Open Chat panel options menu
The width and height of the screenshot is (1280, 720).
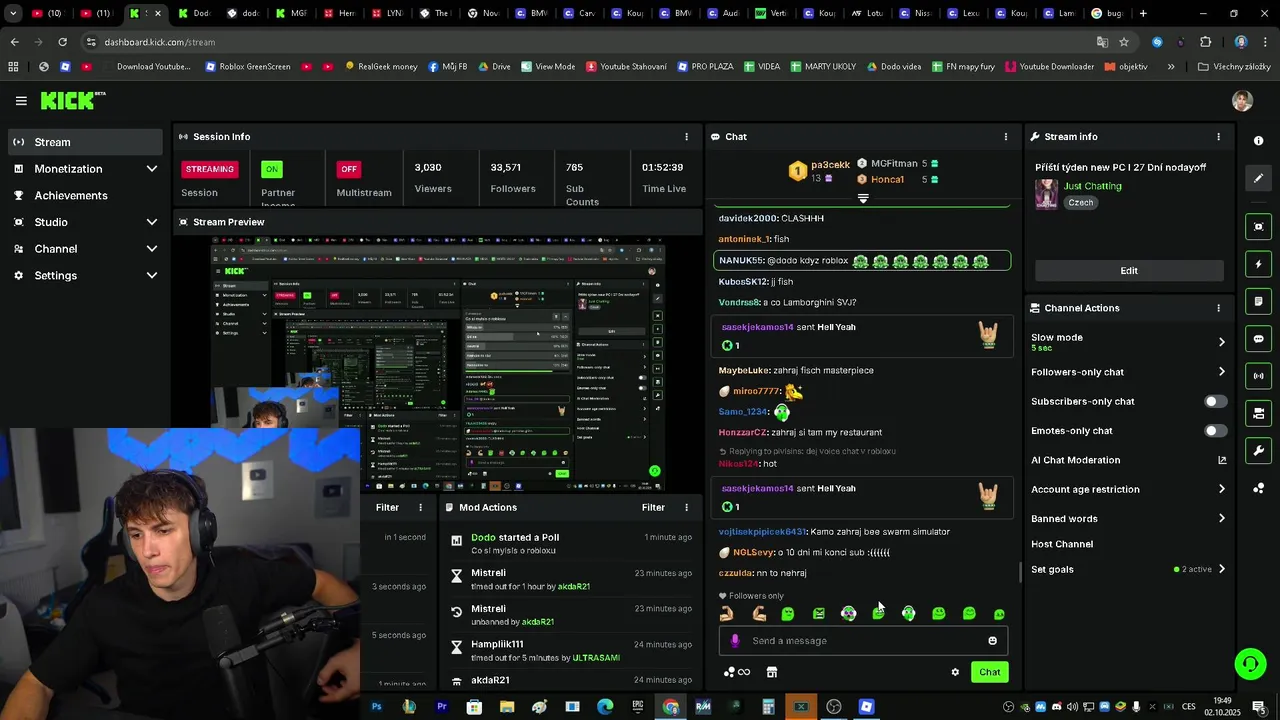tap(1006, 137)
